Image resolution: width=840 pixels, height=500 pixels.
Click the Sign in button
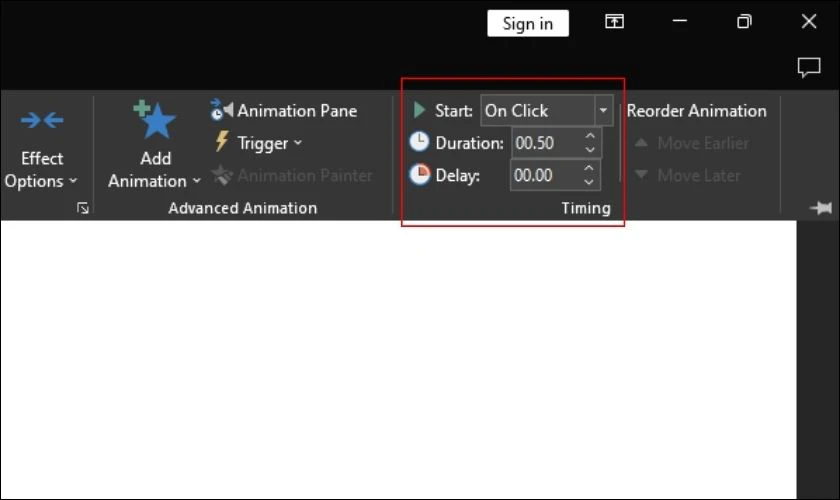[528, 24]
